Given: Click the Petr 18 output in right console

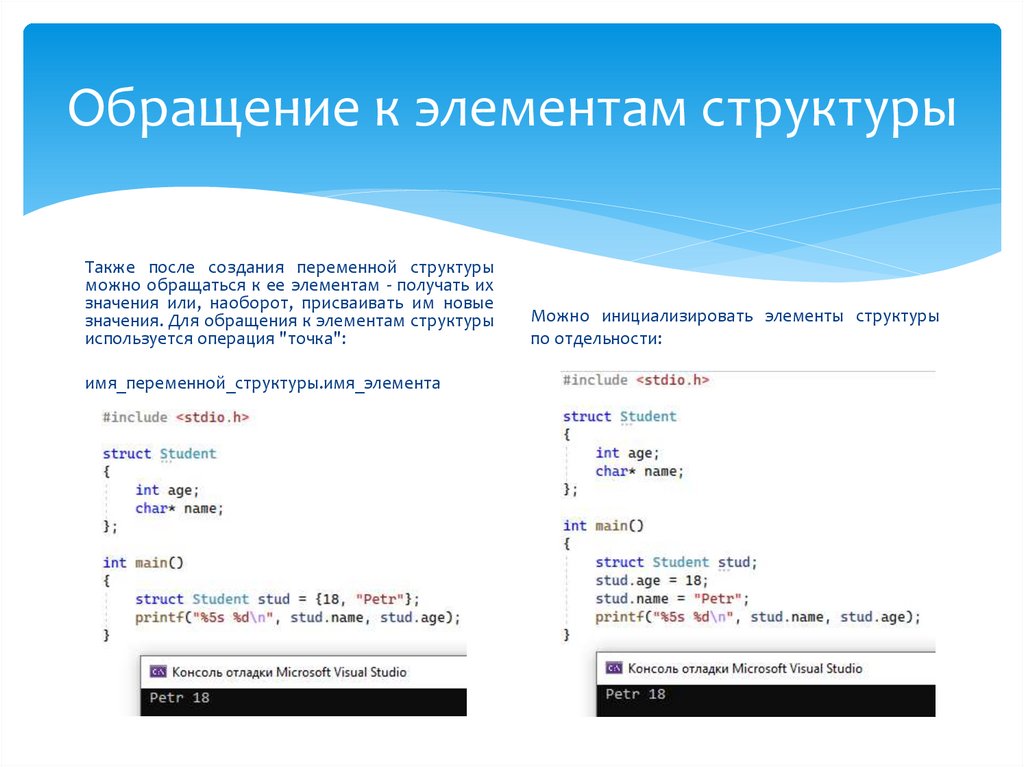Looking at the screenshot, I should point(637,693).
